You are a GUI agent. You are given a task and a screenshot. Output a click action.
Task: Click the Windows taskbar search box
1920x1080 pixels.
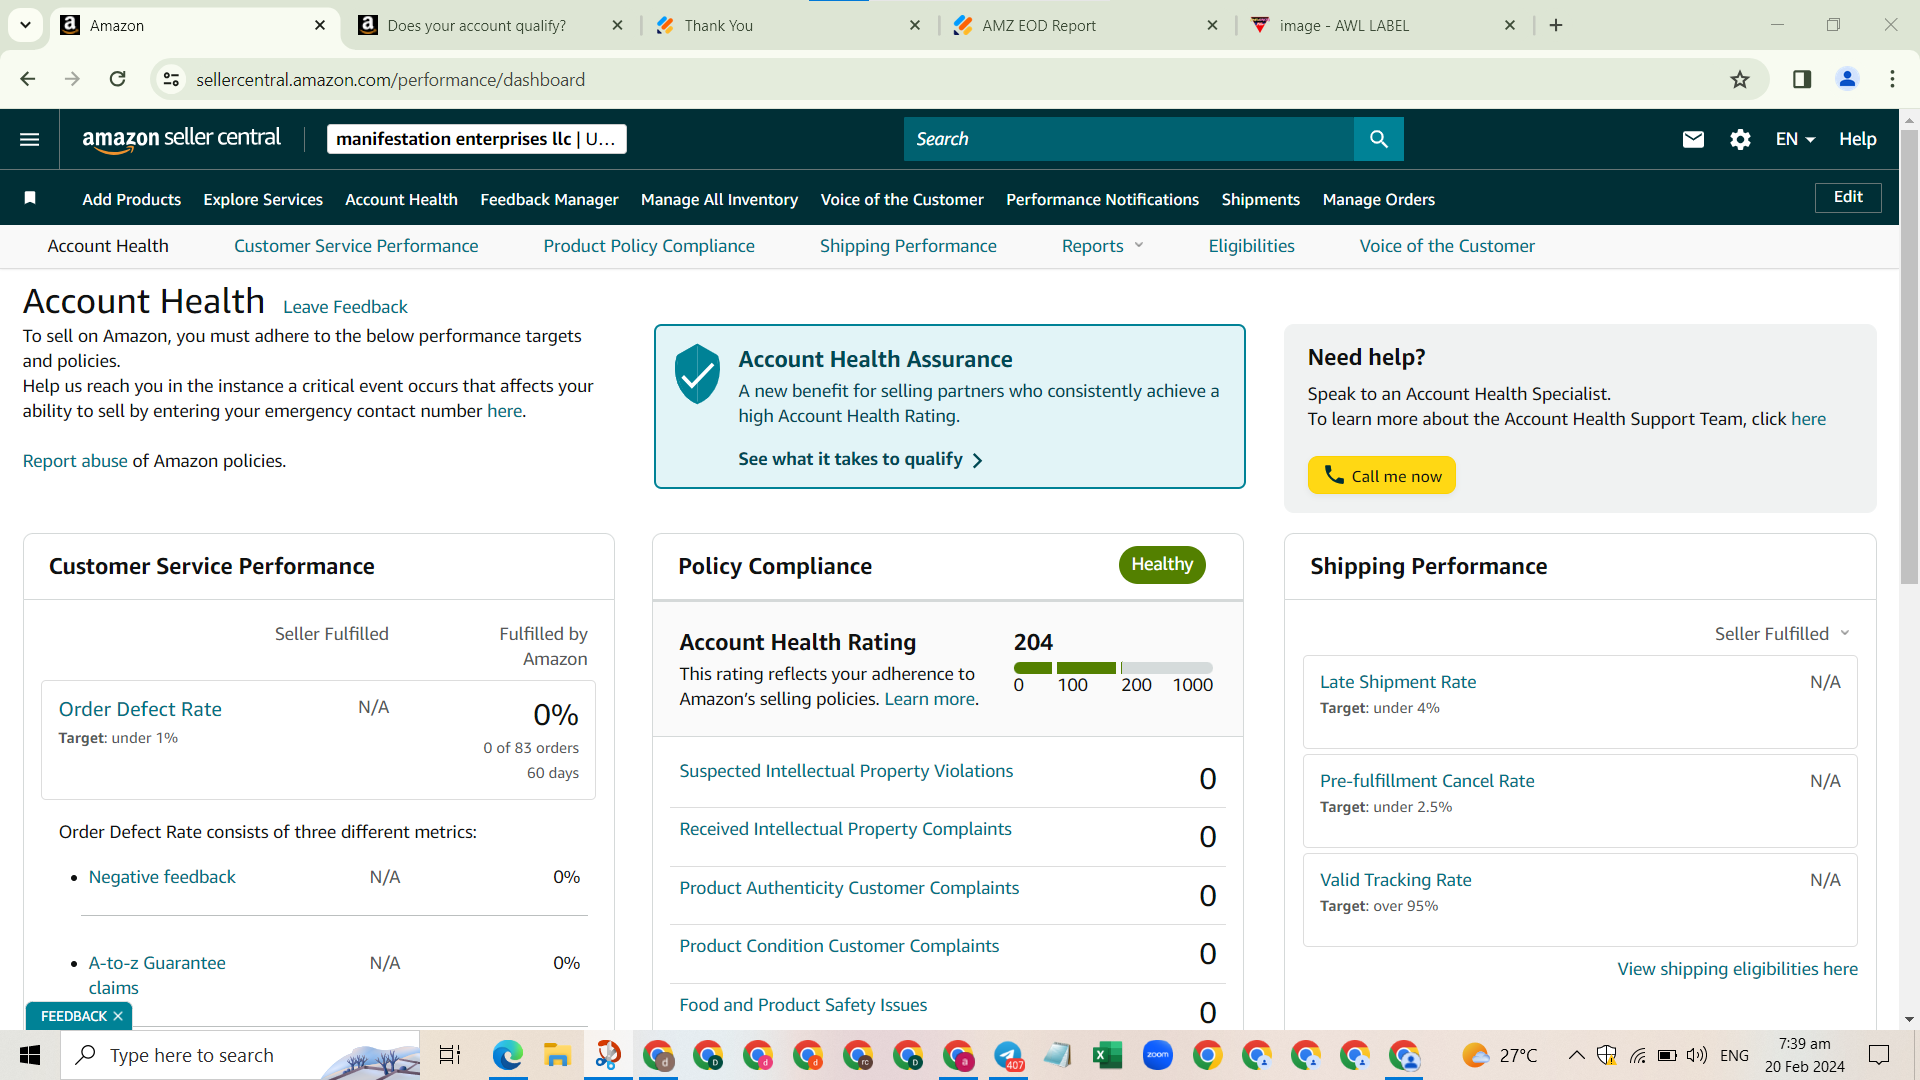(x=240, y=1055)
